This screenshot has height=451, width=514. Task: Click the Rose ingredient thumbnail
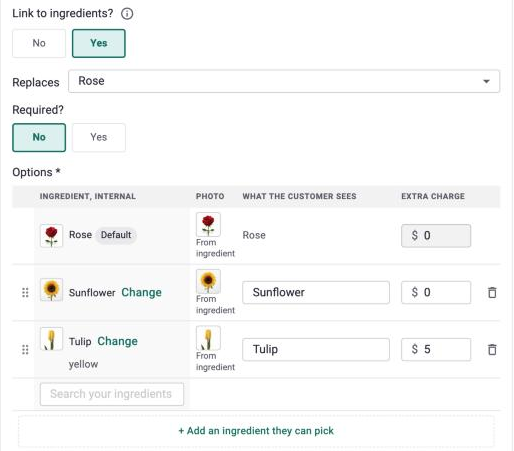(x=51, y=236)
